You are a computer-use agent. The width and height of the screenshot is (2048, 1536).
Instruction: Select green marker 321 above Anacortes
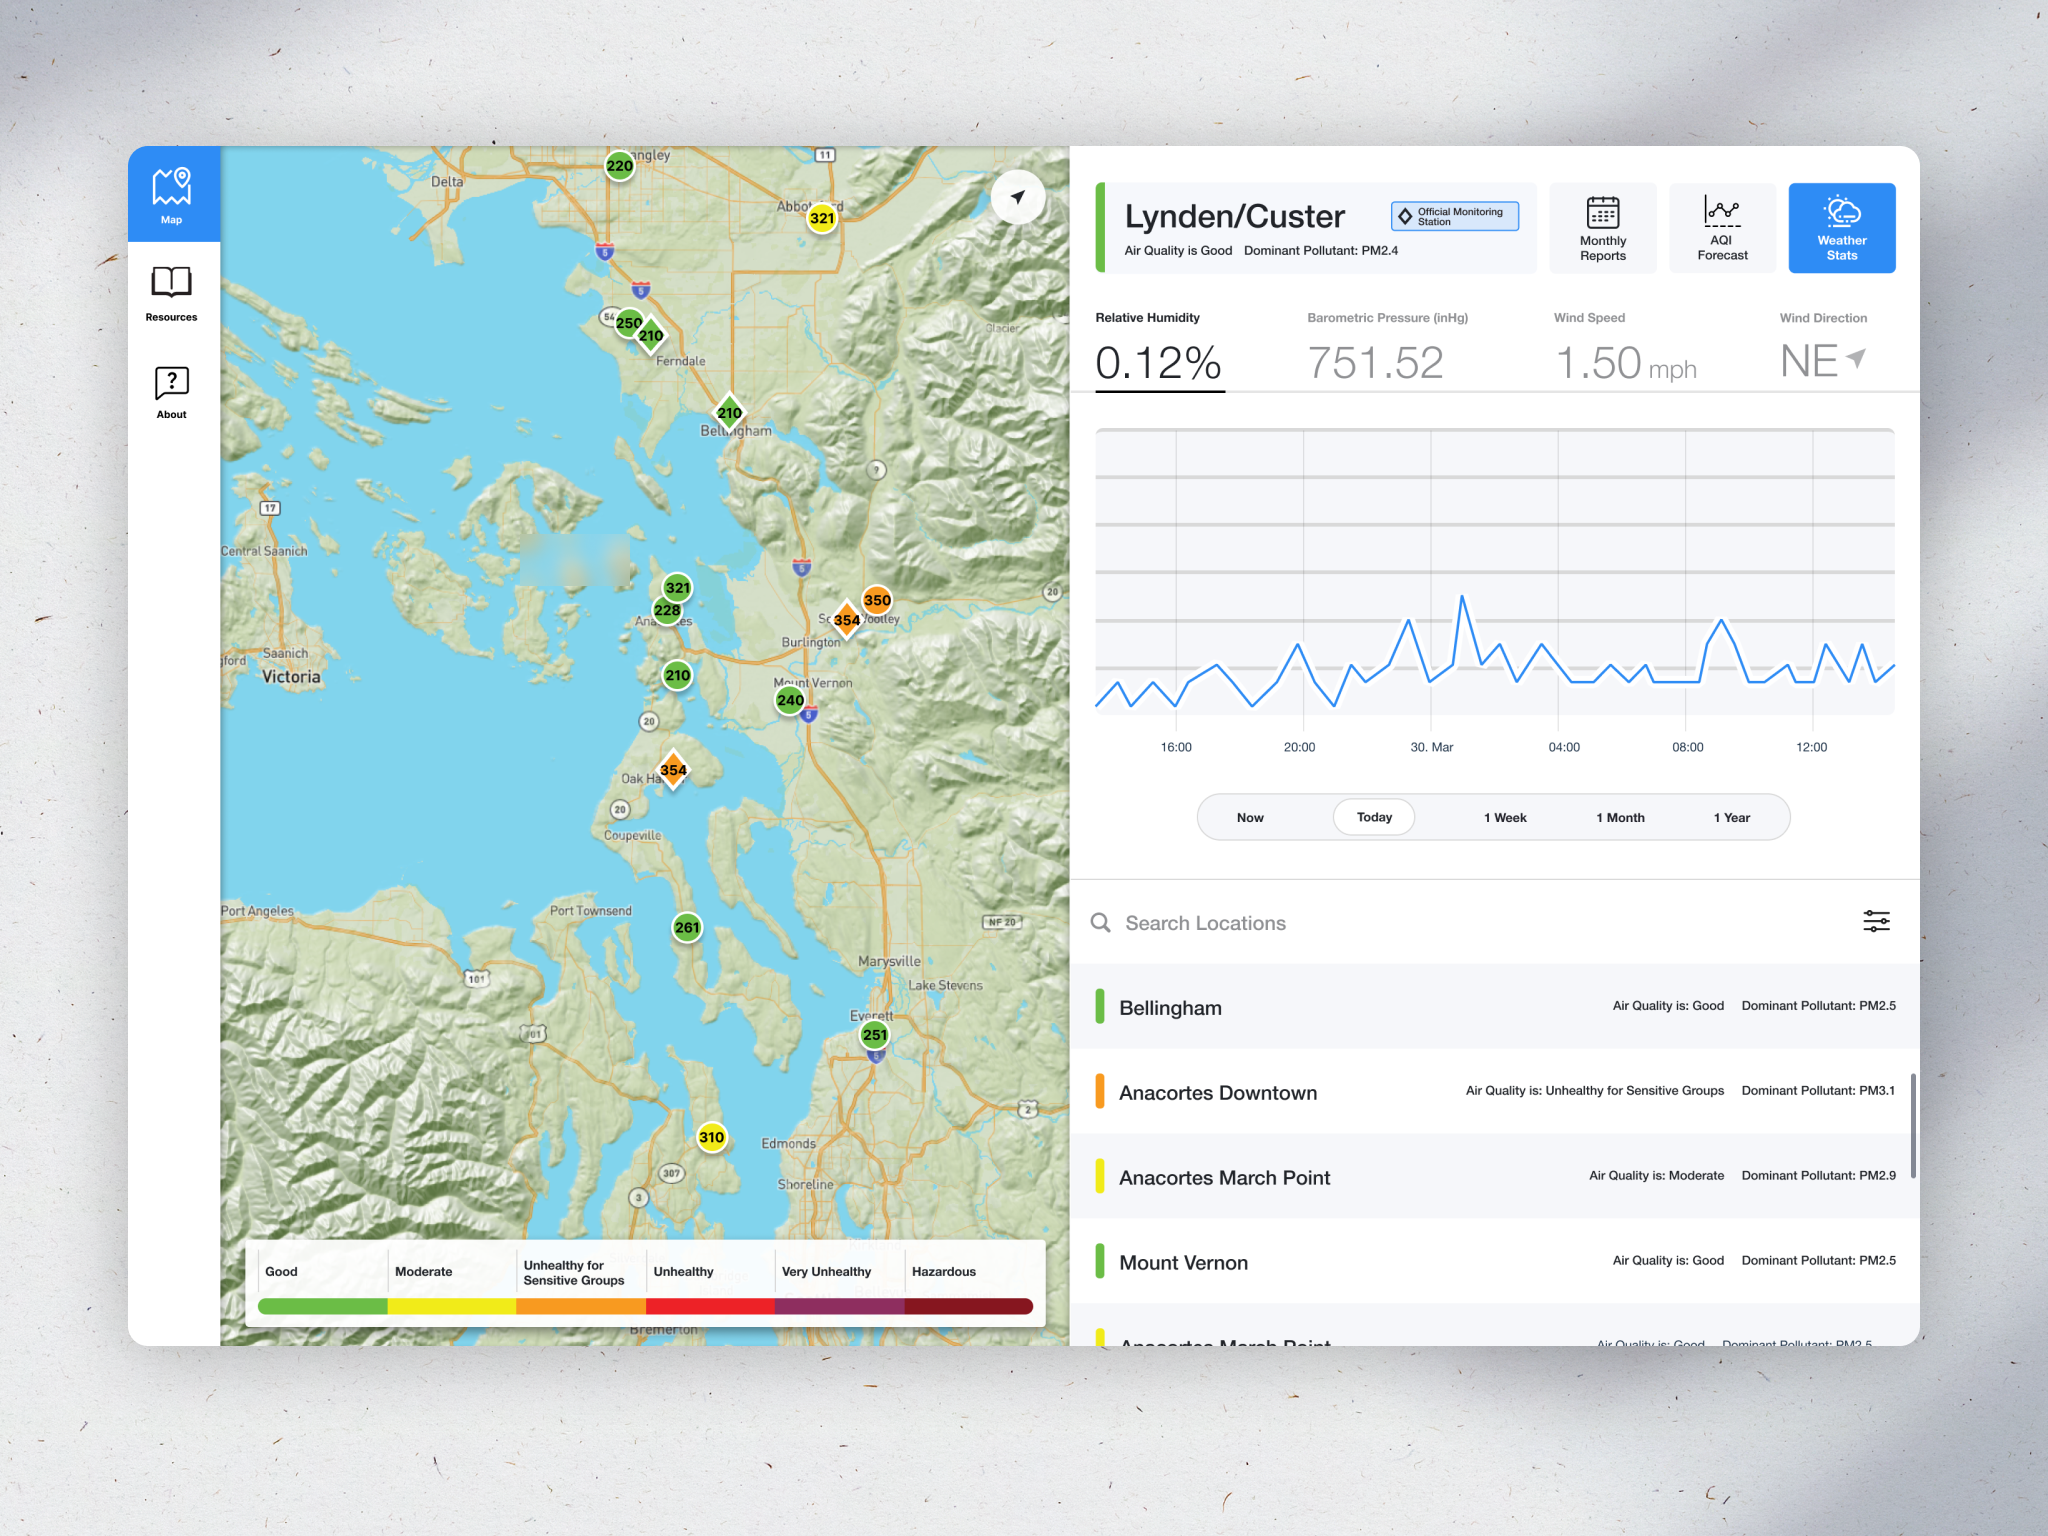point(678,588)
